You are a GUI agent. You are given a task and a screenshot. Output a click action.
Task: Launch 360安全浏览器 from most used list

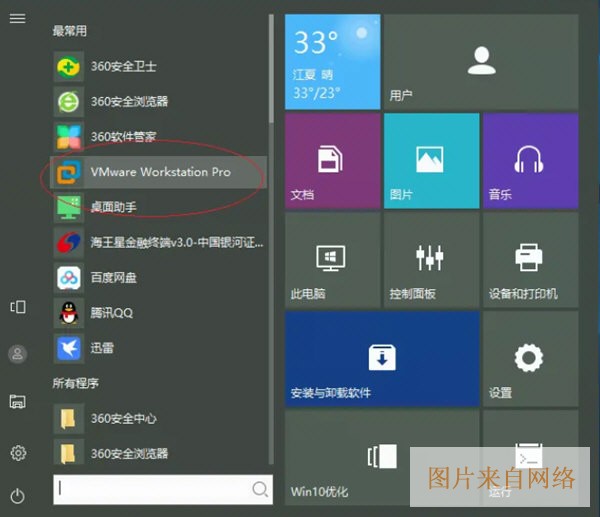tap(159, 102)
